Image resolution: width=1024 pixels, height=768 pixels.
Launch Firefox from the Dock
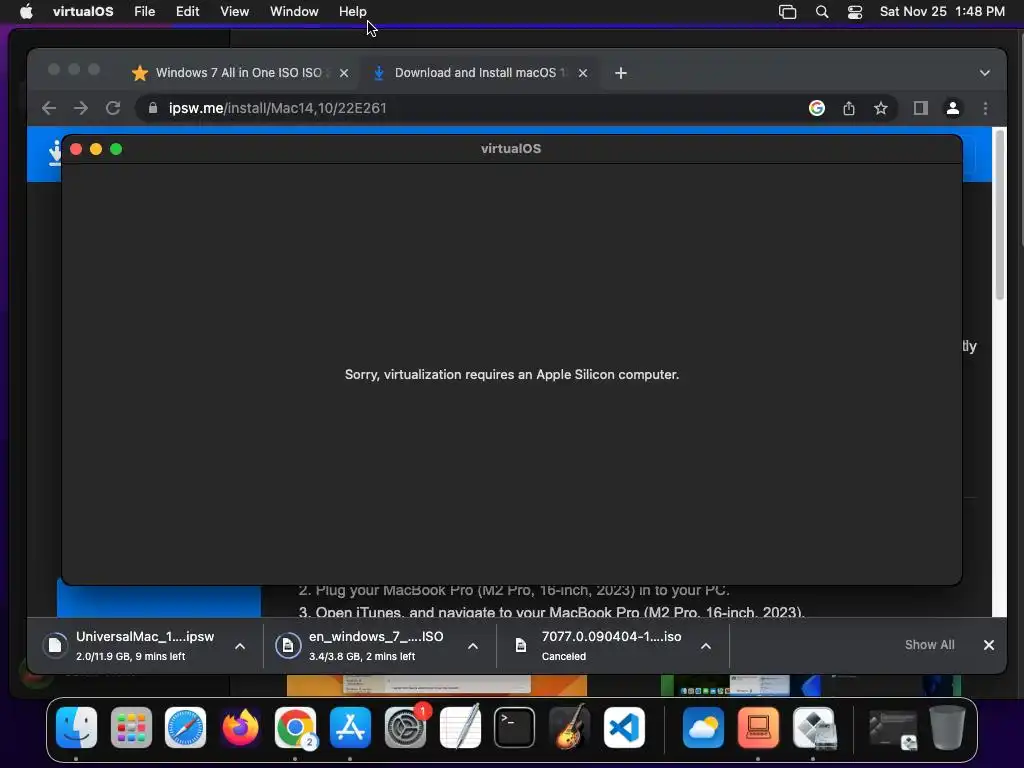tap(240, 728)
